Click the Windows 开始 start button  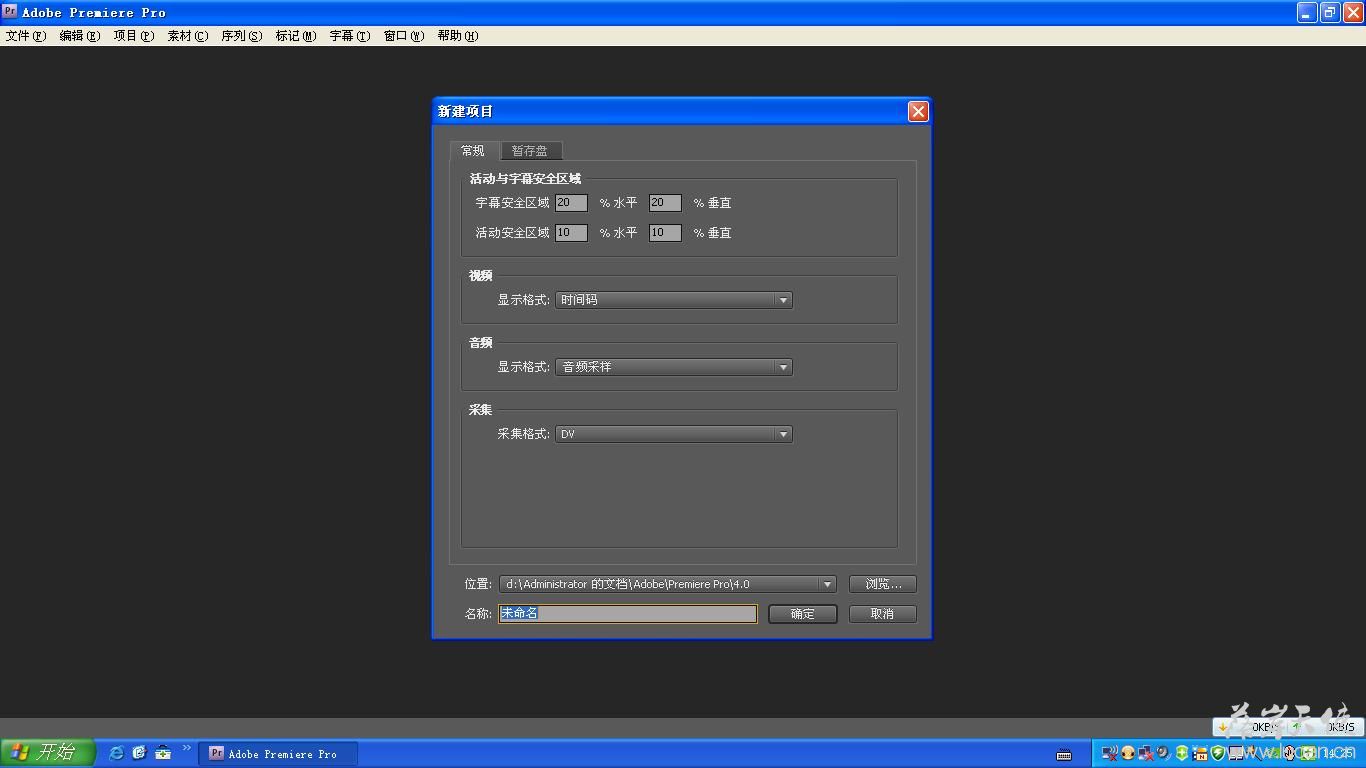pos(48,753)
